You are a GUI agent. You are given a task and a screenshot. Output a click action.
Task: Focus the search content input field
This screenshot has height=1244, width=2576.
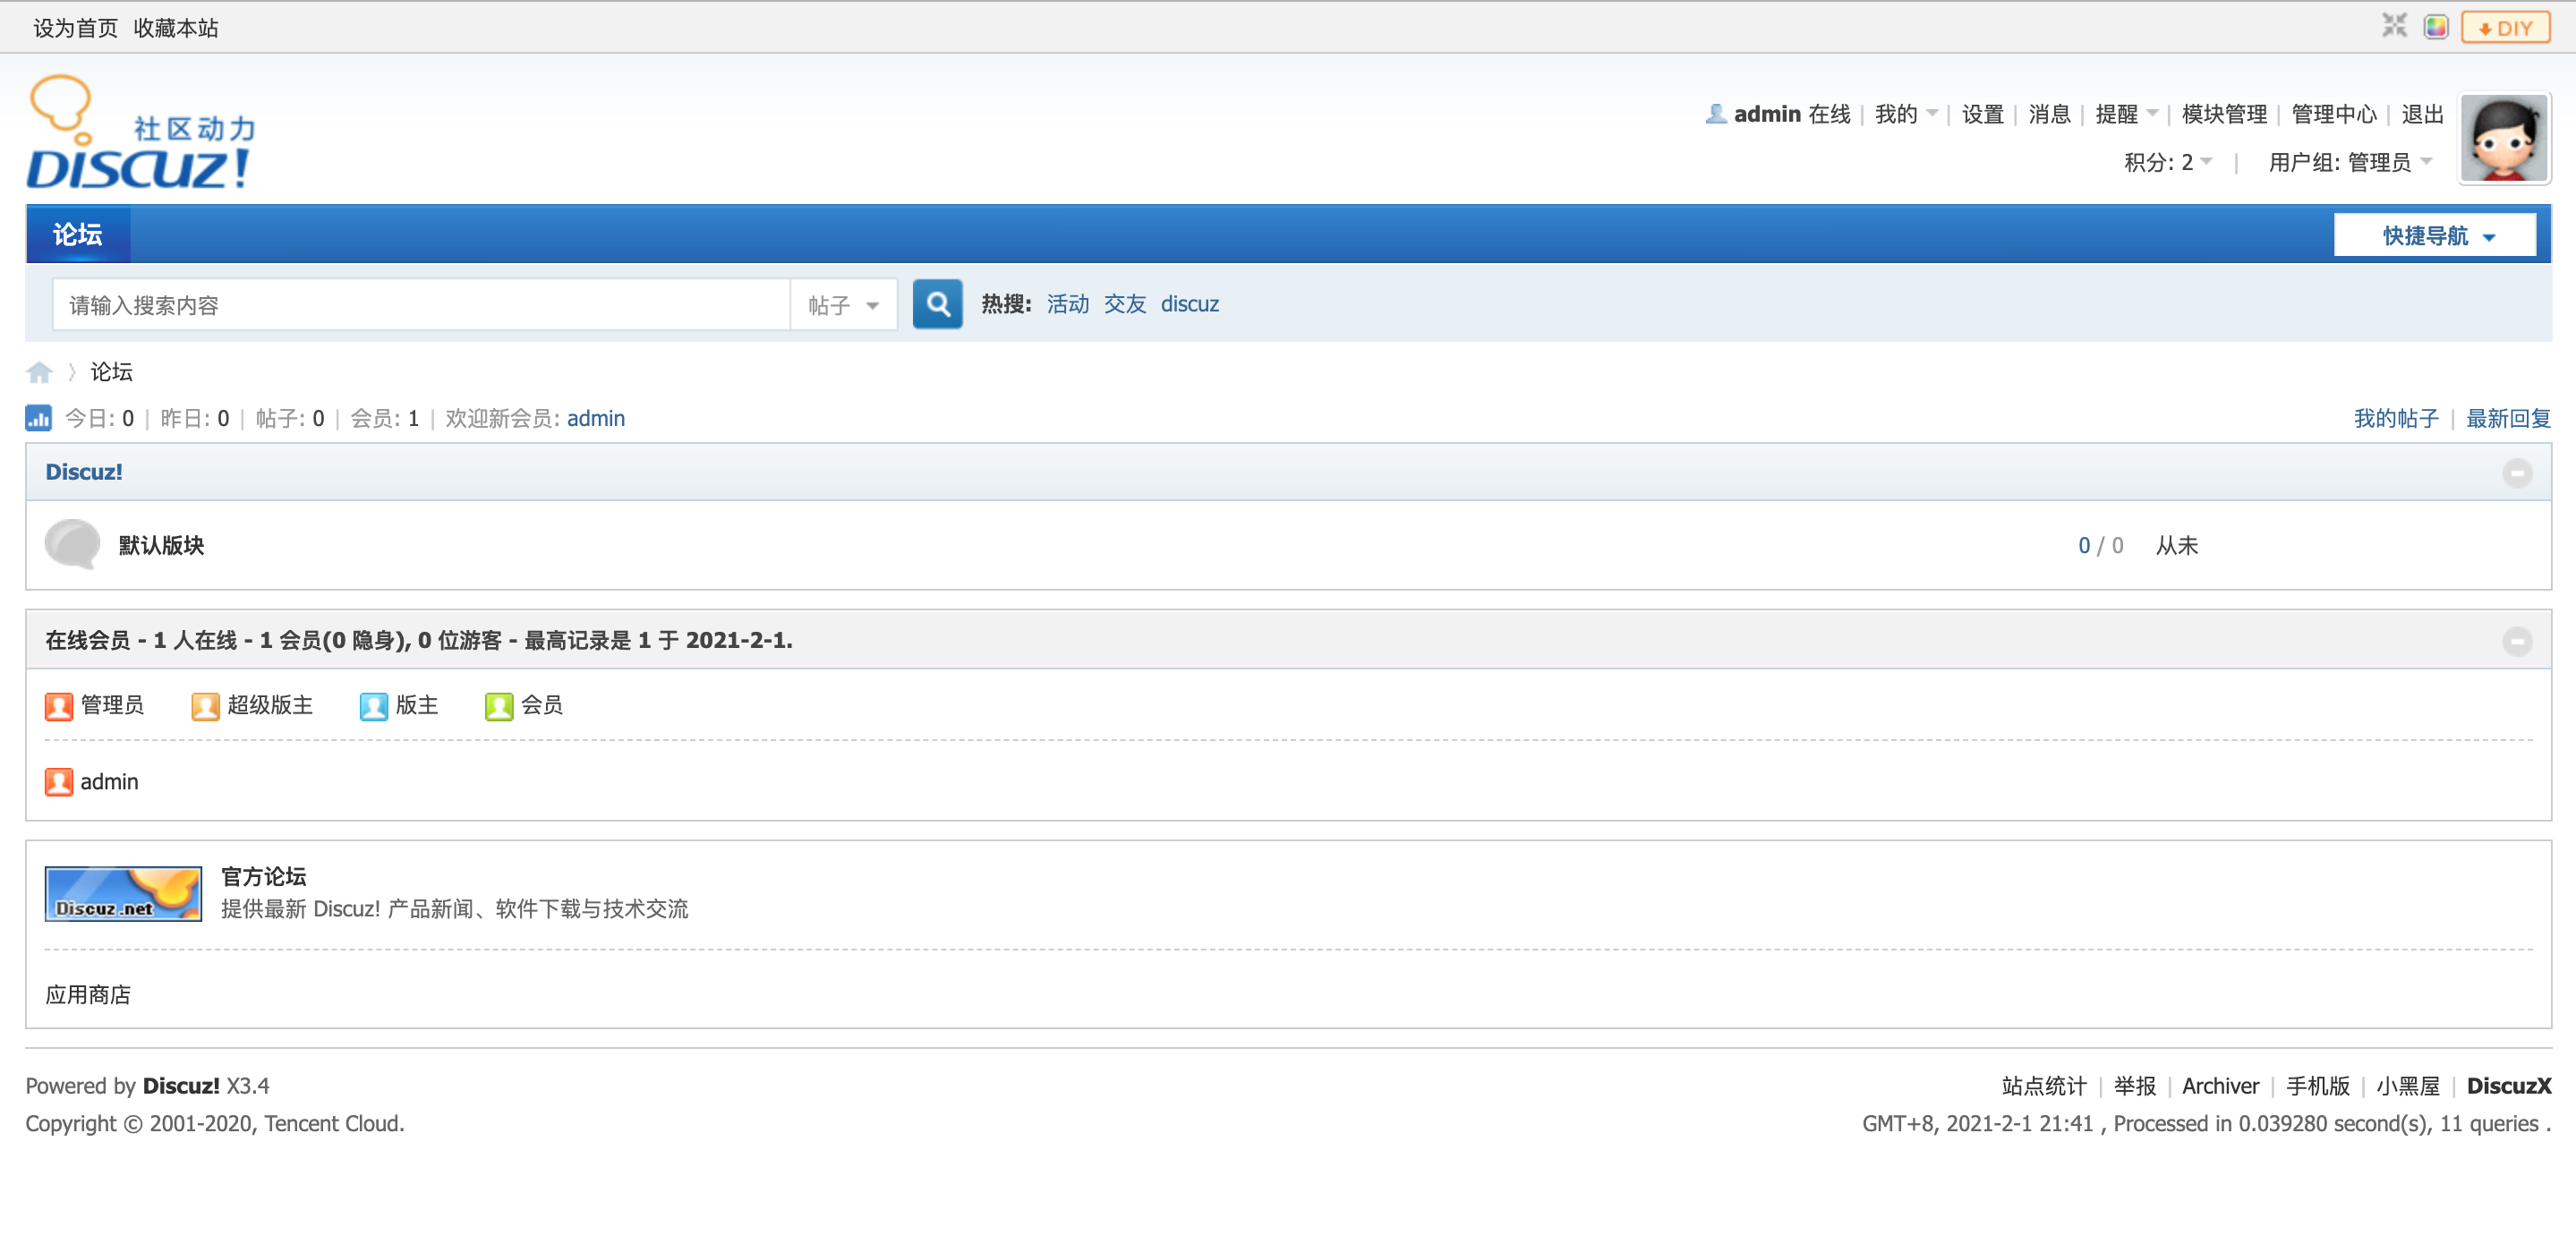pyautogui.click(x=421, y=304)
